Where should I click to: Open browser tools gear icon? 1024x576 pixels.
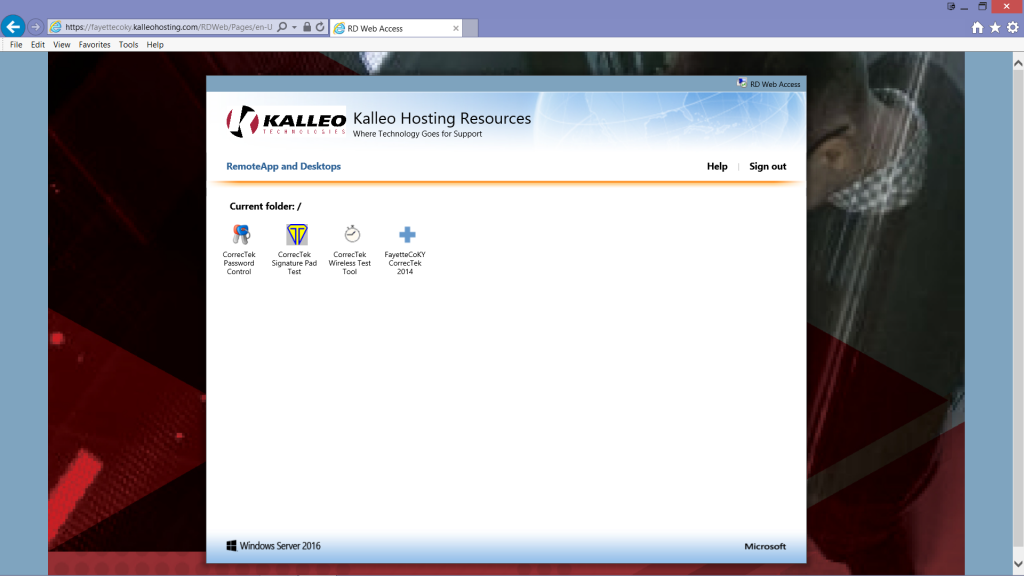pos(1013,27)
